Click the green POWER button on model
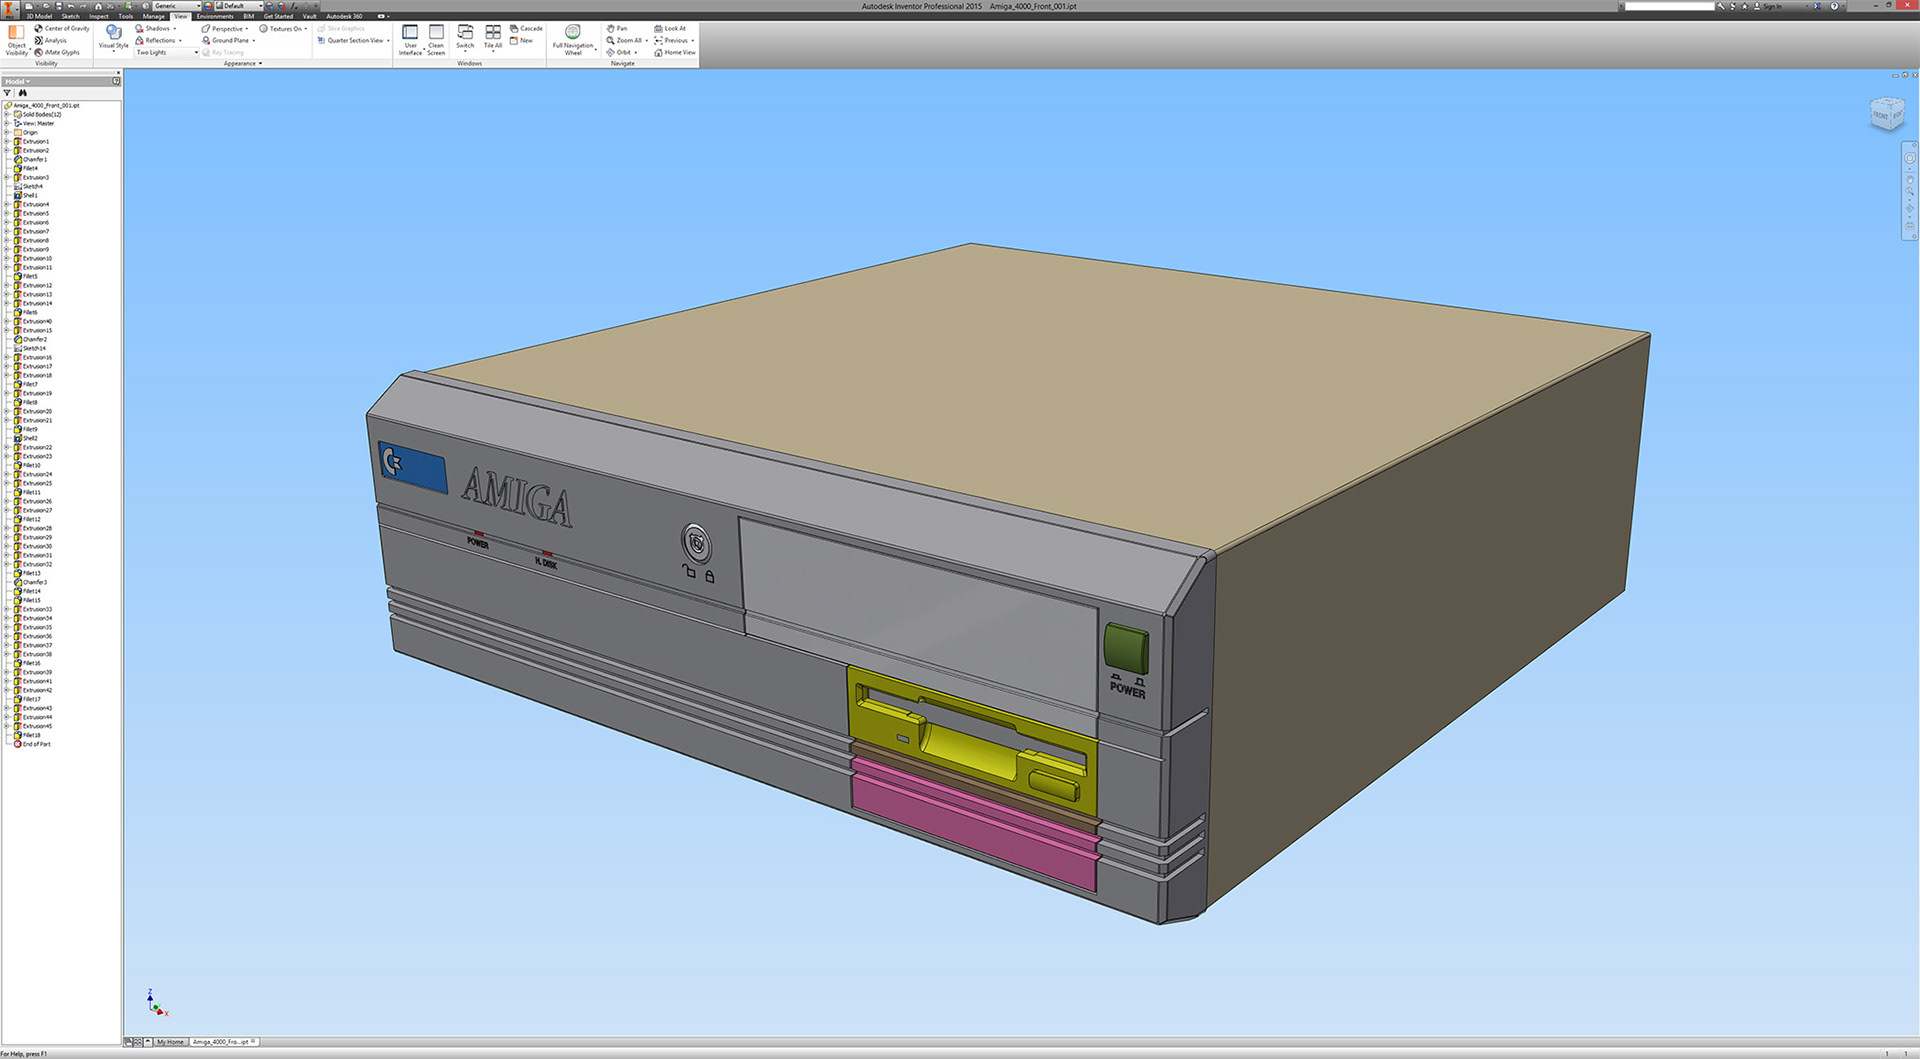 (1126, 648)
